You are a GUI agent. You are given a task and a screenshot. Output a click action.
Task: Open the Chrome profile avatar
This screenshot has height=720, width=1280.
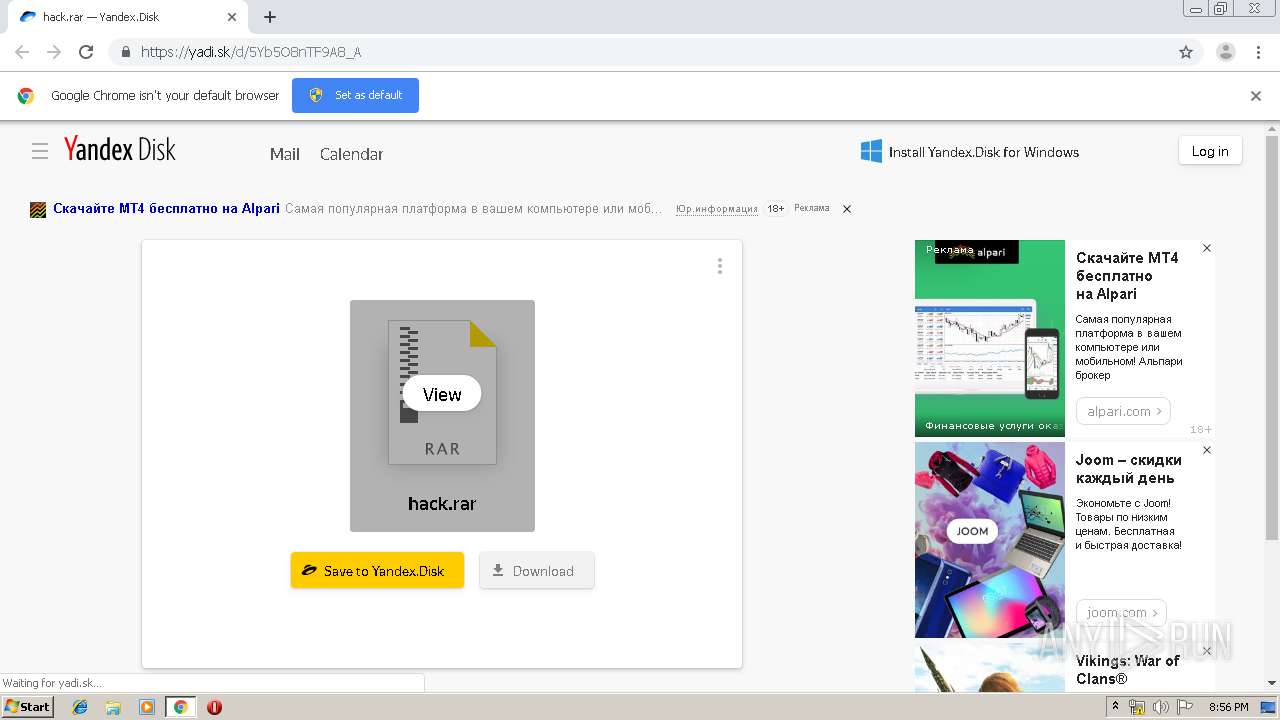[1226, 52]
